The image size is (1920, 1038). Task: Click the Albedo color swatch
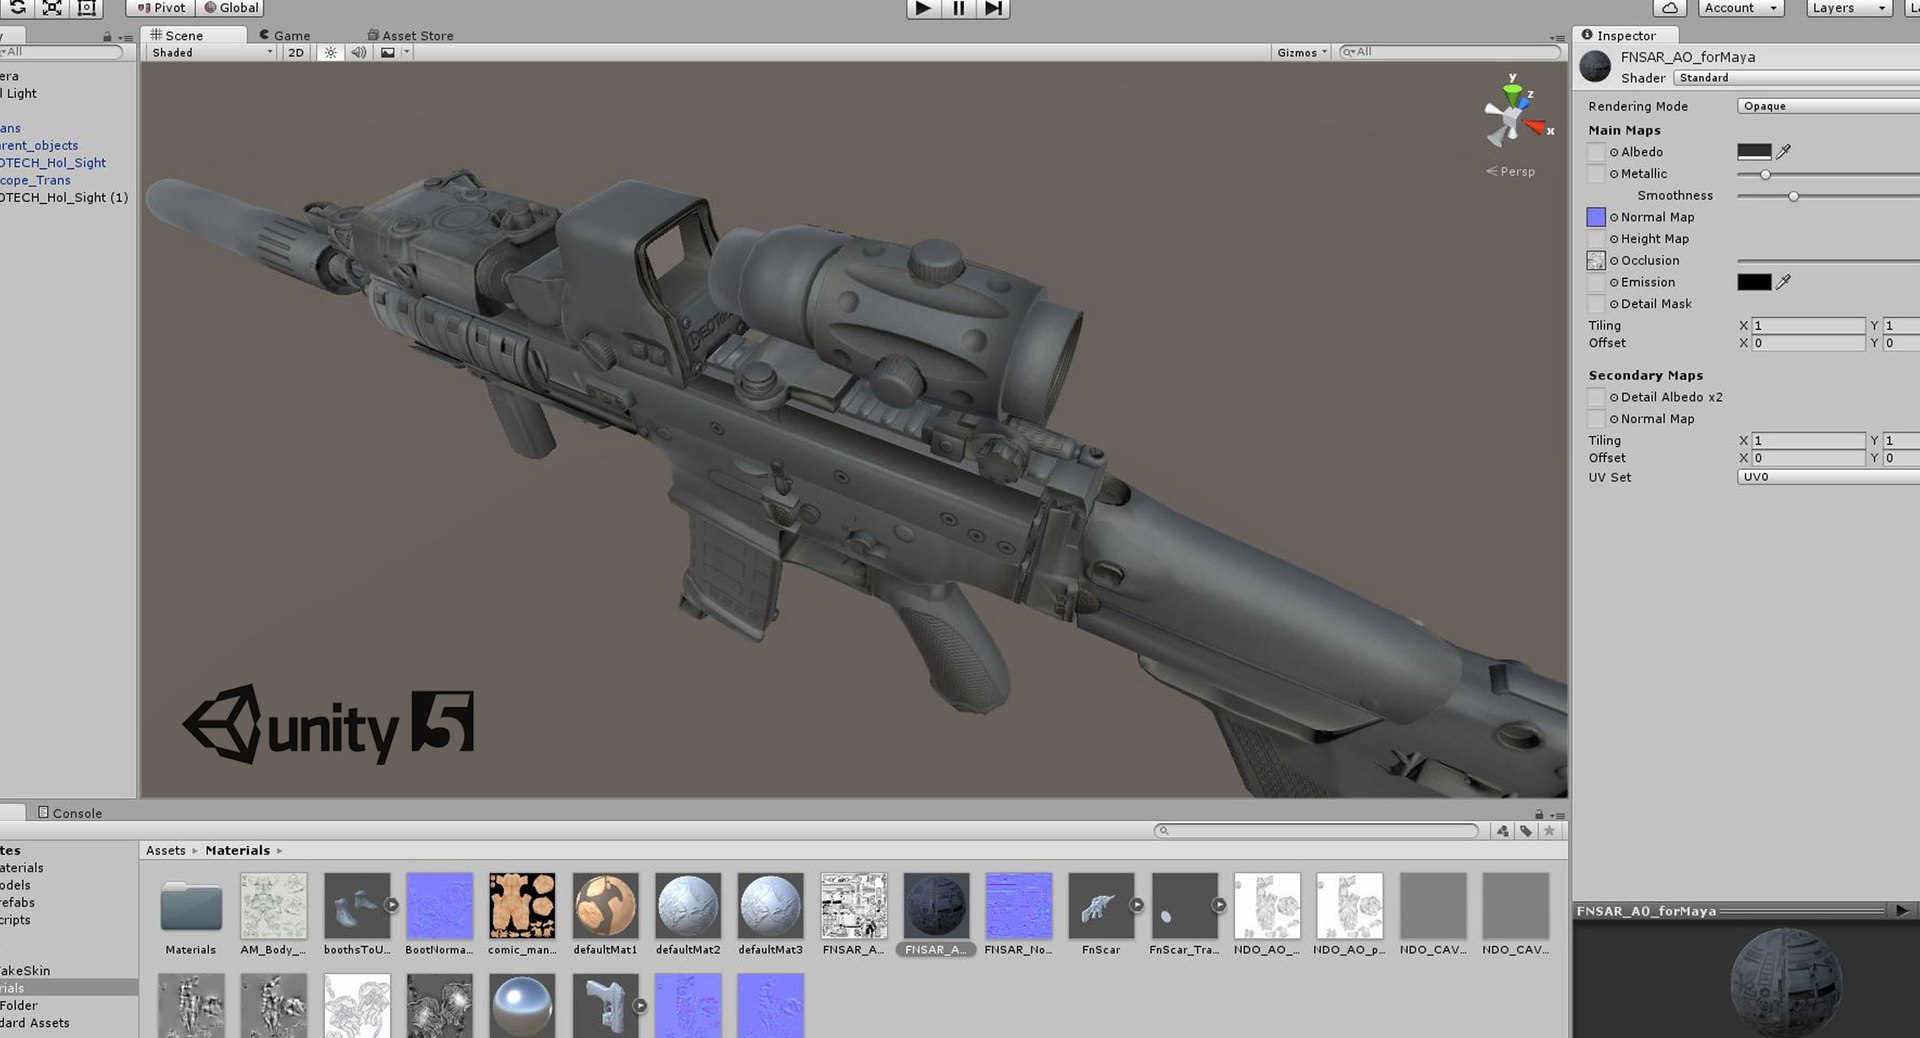pos(1754,152)
